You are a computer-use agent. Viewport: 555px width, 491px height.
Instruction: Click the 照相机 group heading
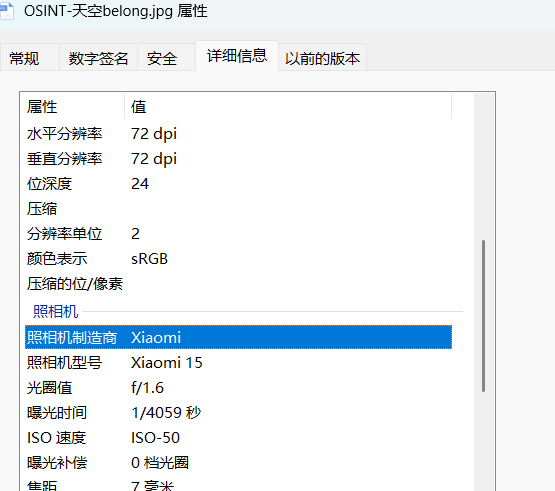[56, 312]
